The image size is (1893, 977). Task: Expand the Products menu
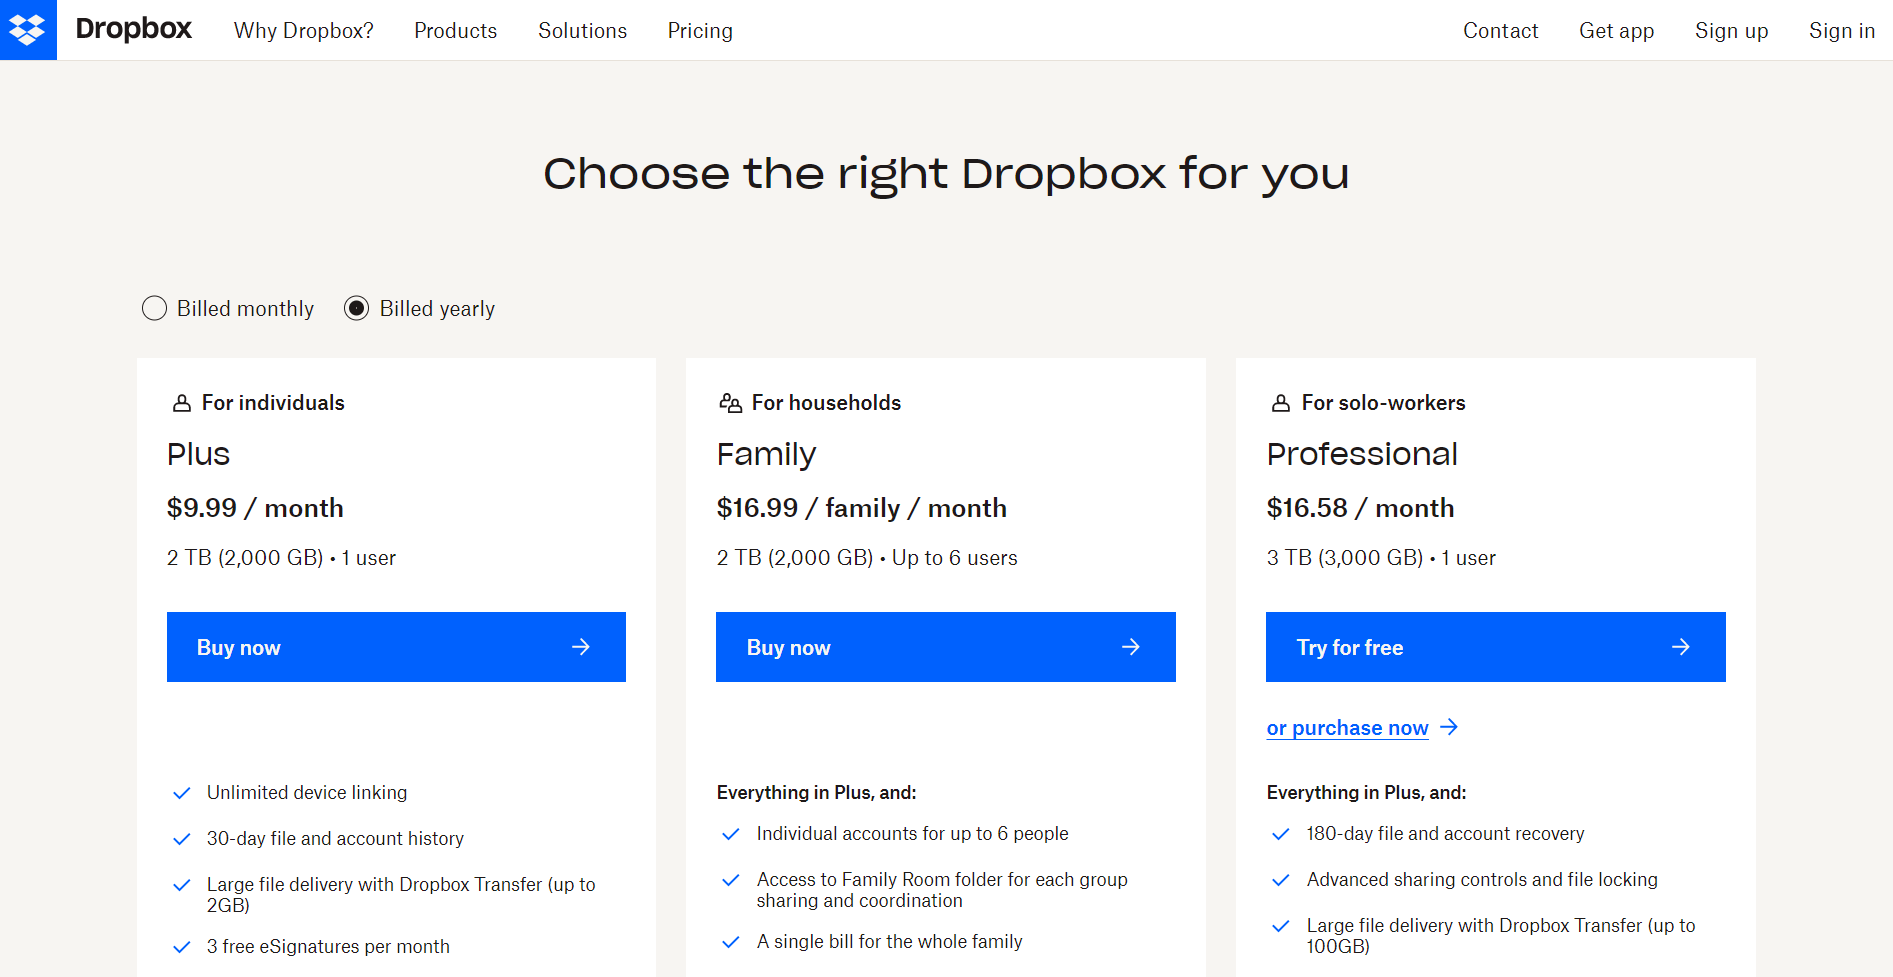click(x=455, y=31)
